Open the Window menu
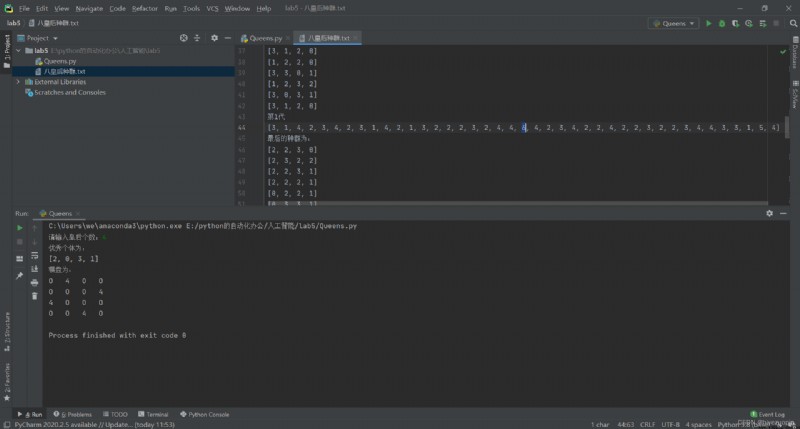The image size is (800, 429). [237, 9]
